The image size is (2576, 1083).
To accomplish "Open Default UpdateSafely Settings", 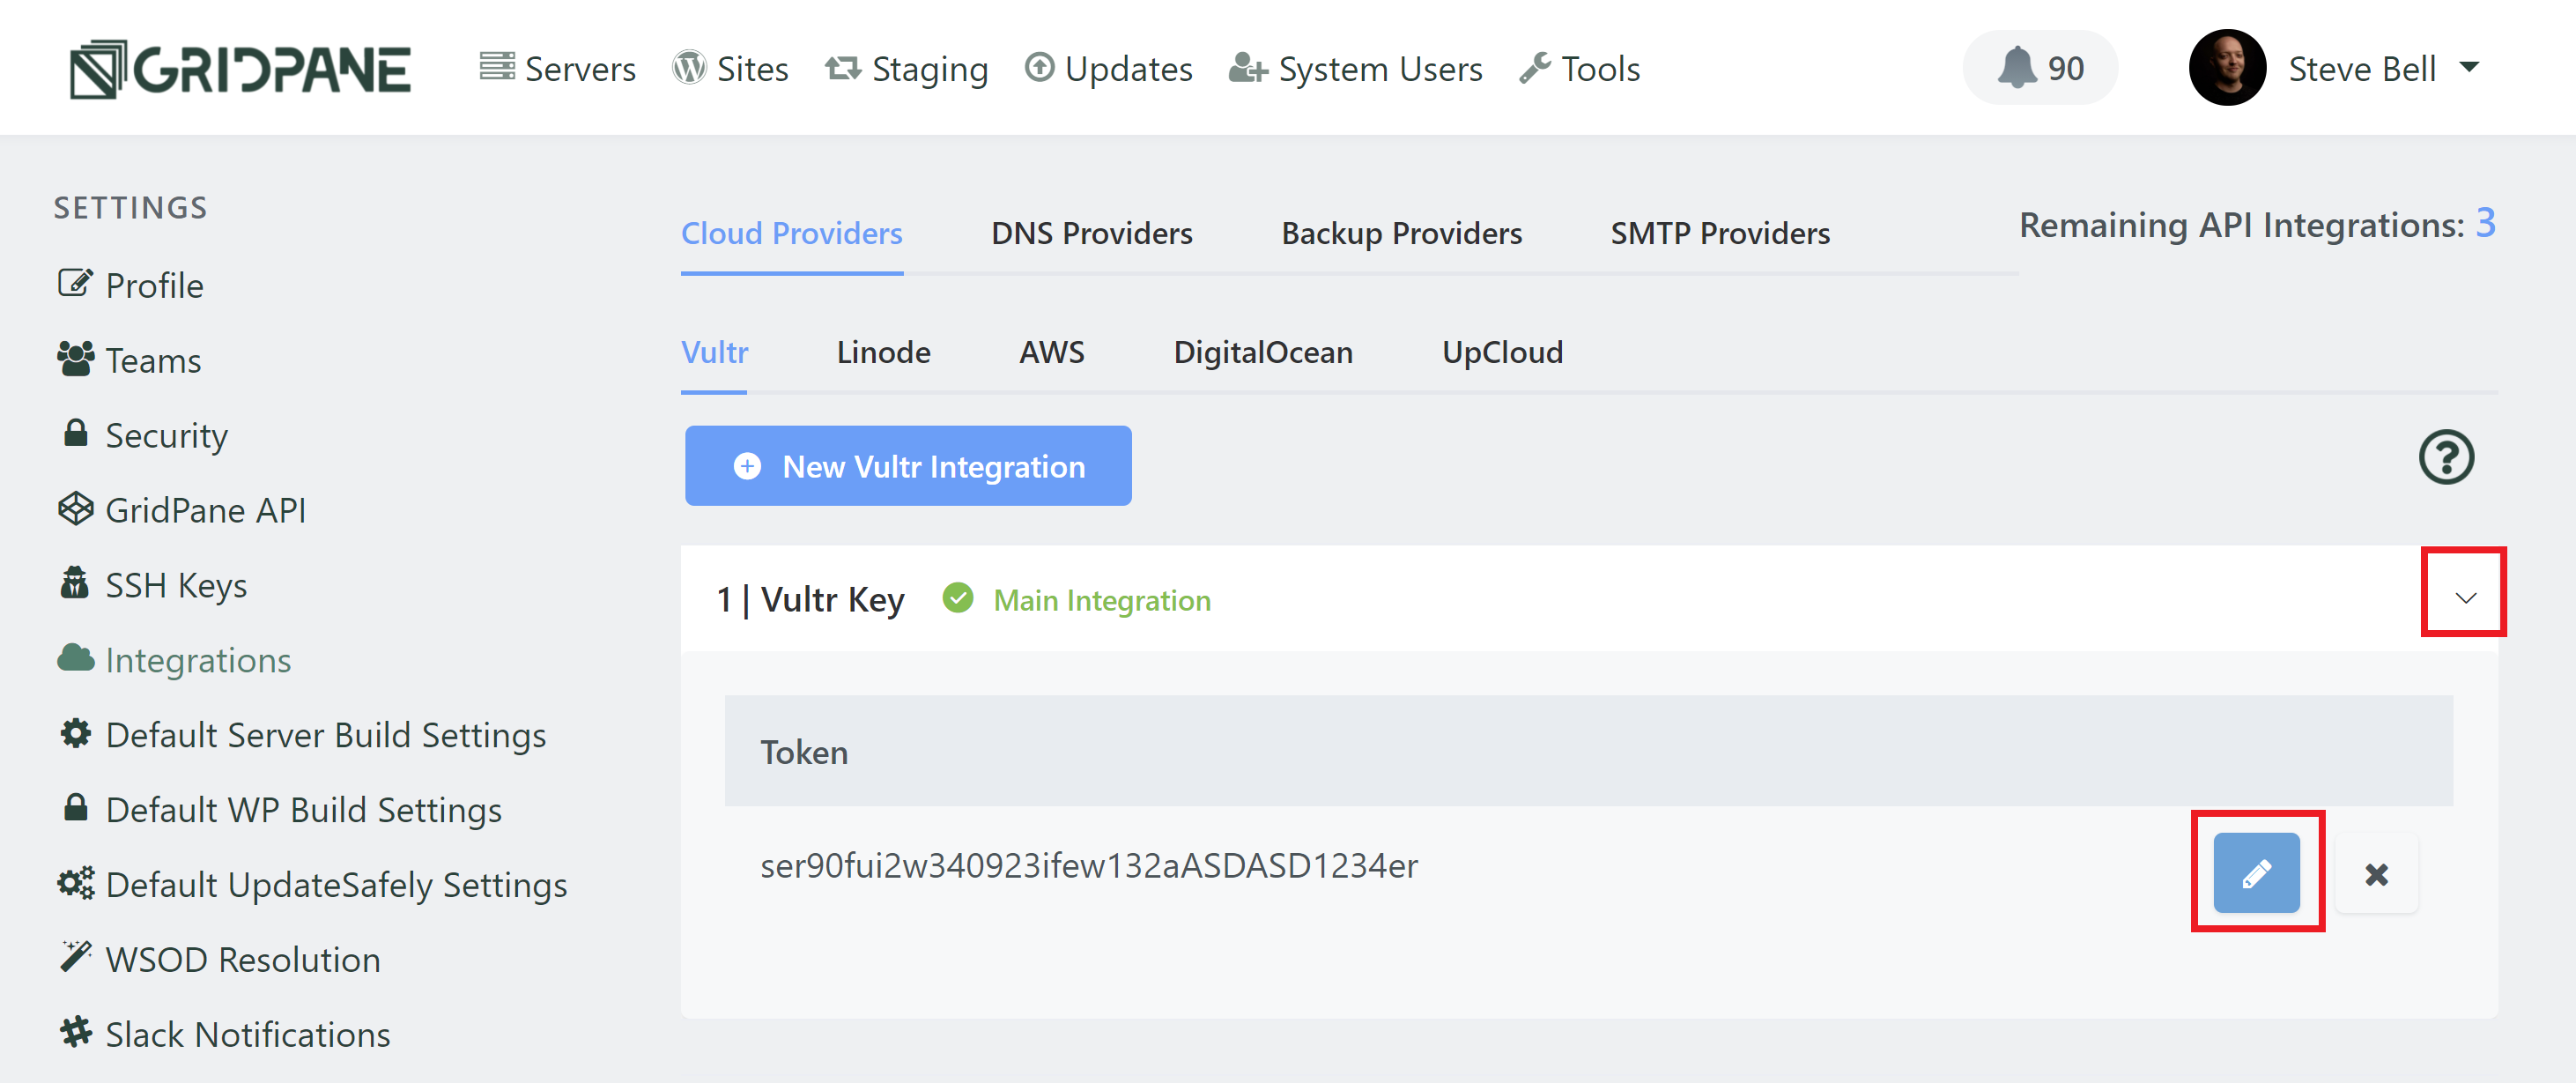I will (312, 885).
